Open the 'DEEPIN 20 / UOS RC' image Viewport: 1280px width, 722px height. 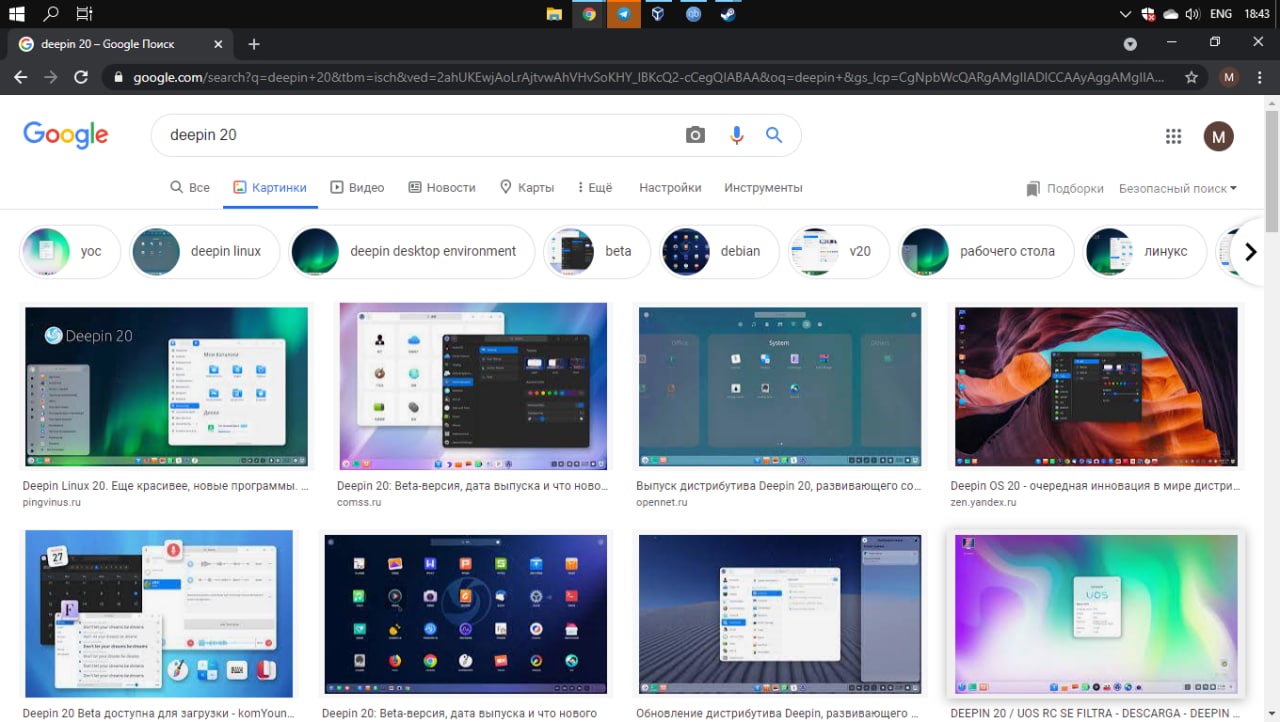[1097, 614]
